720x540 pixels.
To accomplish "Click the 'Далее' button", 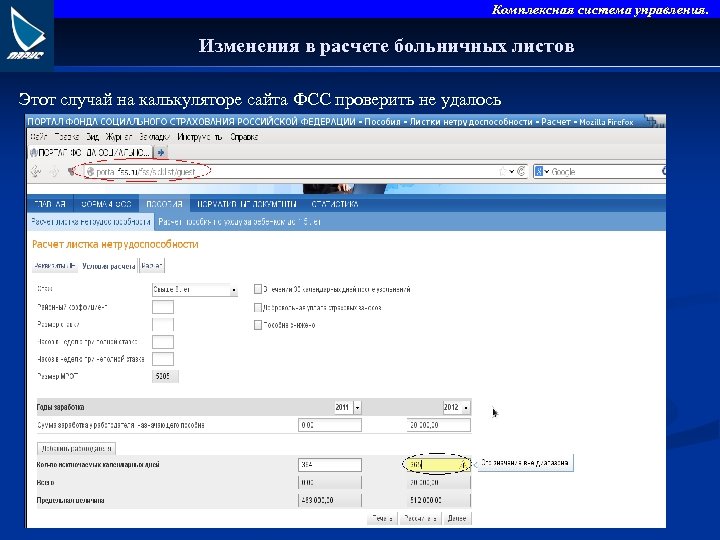I will (x=456, y=518).
